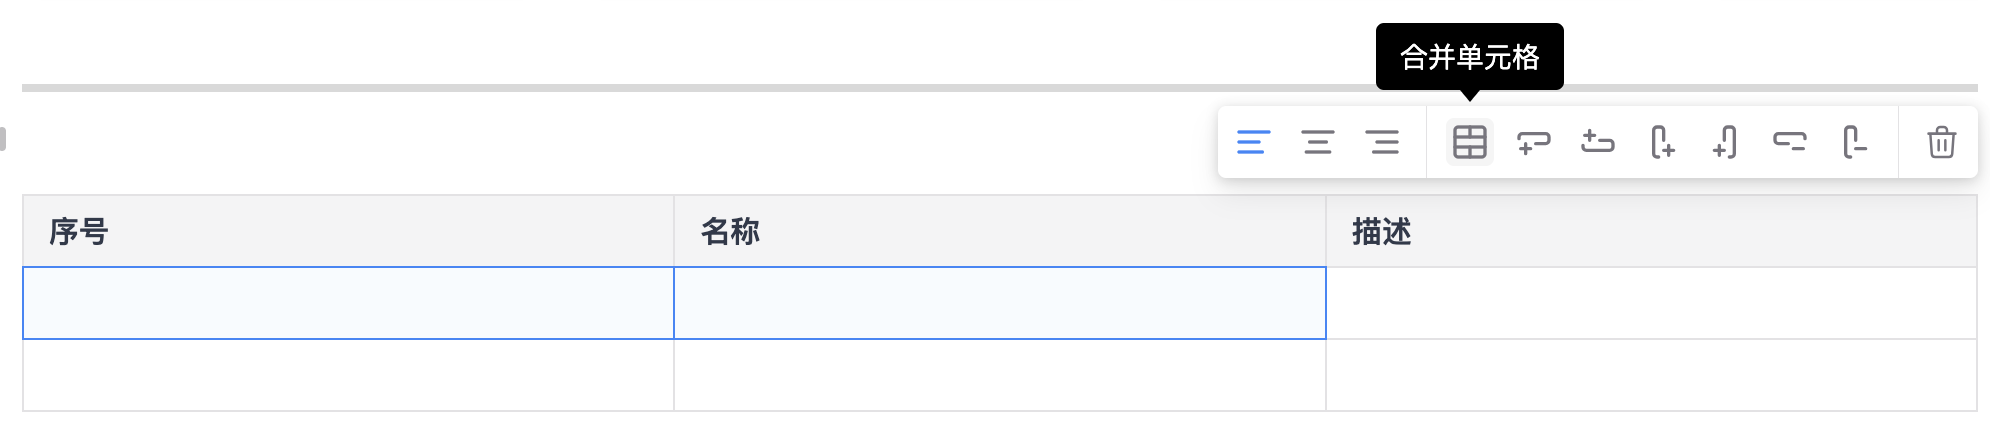Click first empty cell under 描述
Viewport: 1990px width, 424px height.
point(1651,303)
